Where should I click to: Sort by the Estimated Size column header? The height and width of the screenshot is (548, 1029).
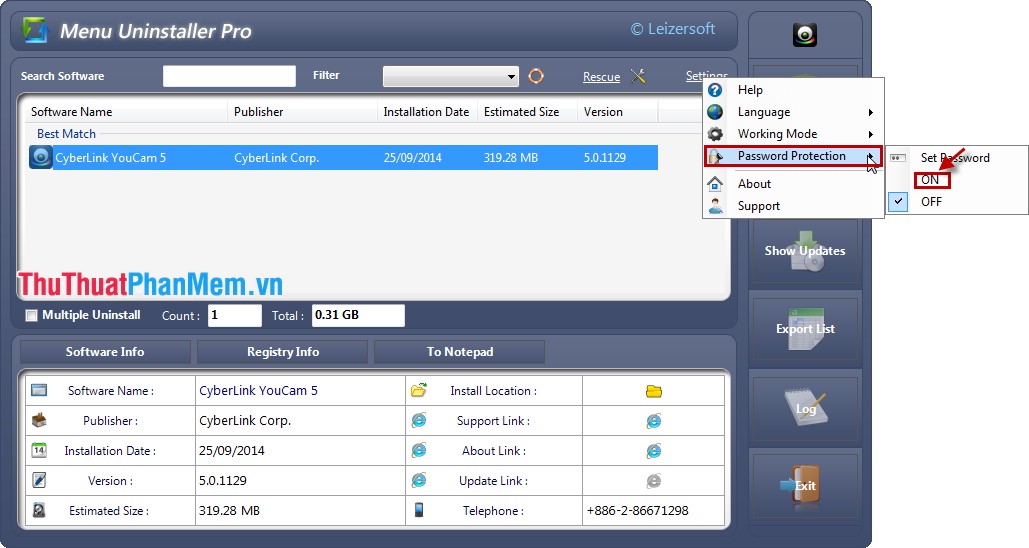[528, 112]
